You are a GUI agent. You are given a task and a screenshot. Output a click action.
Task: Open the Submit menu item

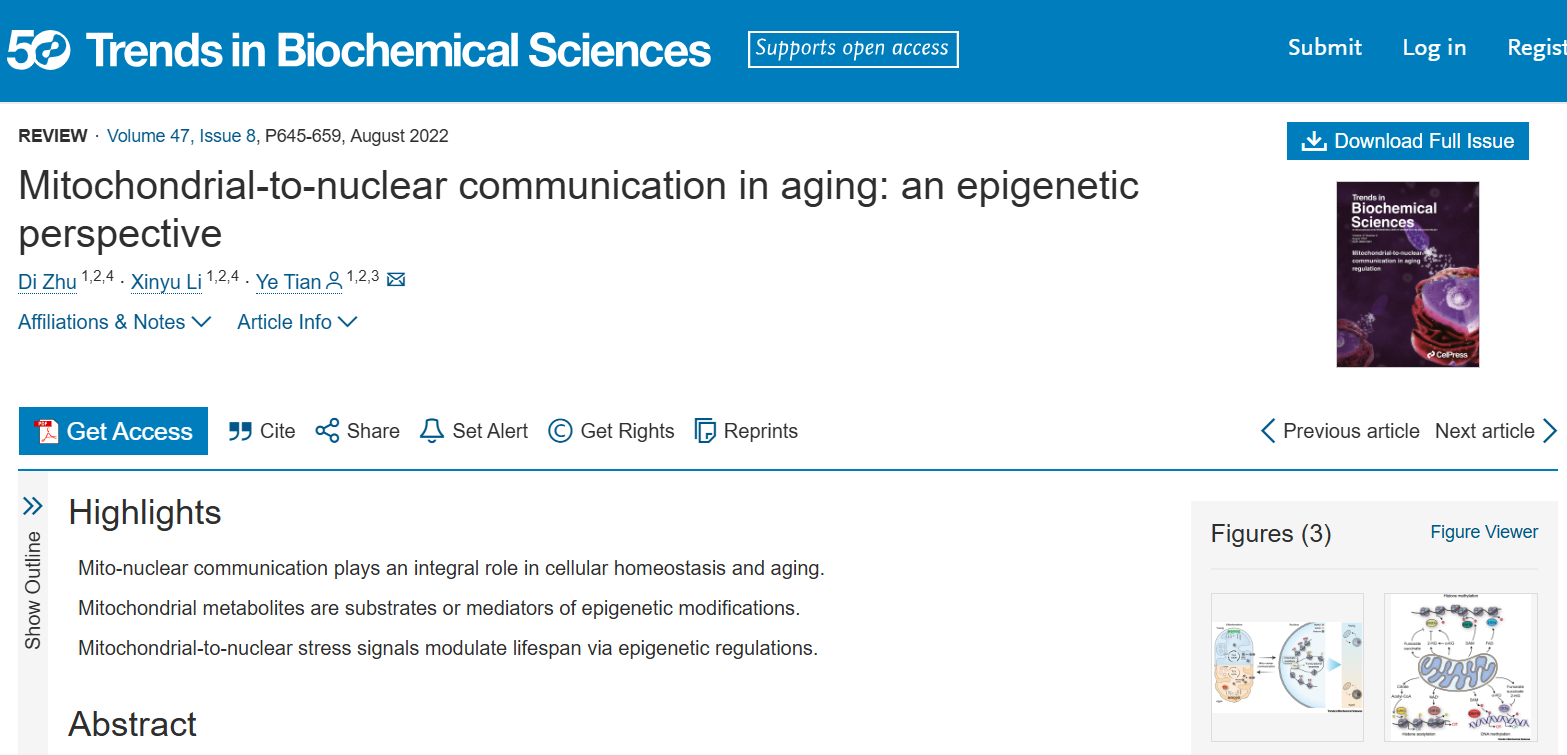click(x=1324, y=47)
